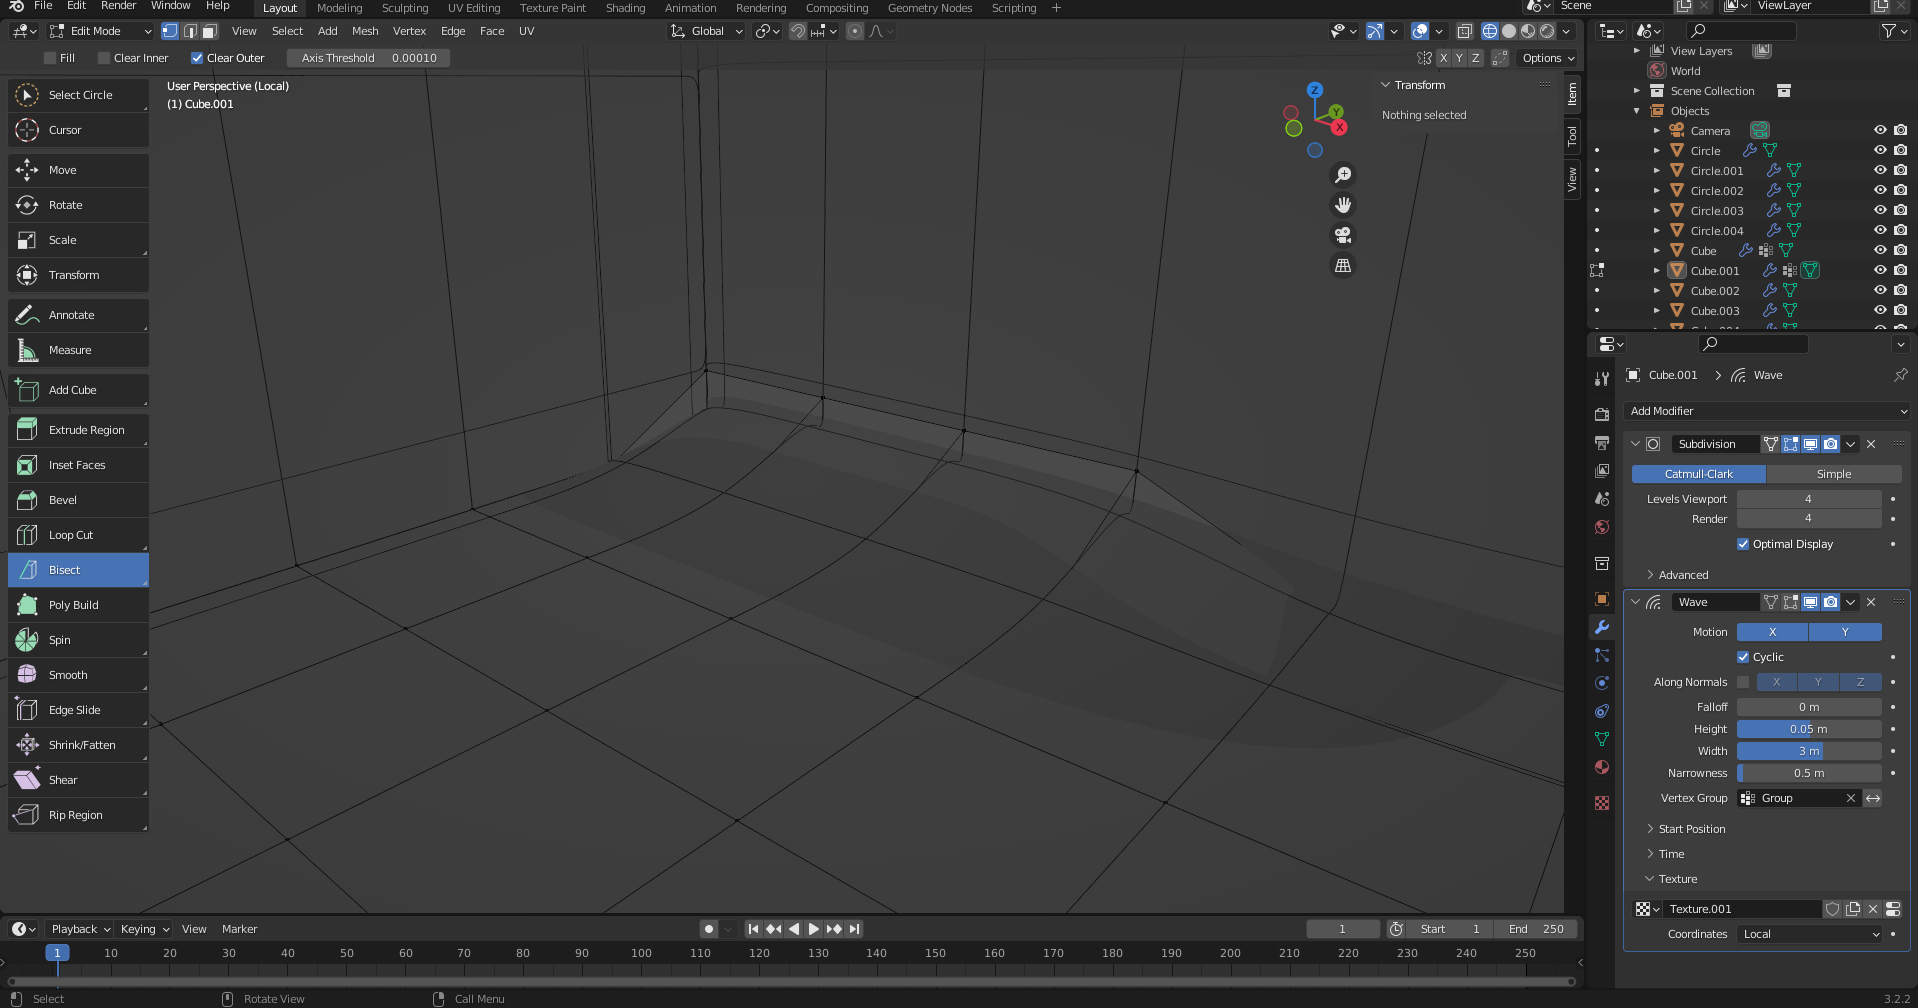Open the Add Modifier dropdown

click(1766, 411)
